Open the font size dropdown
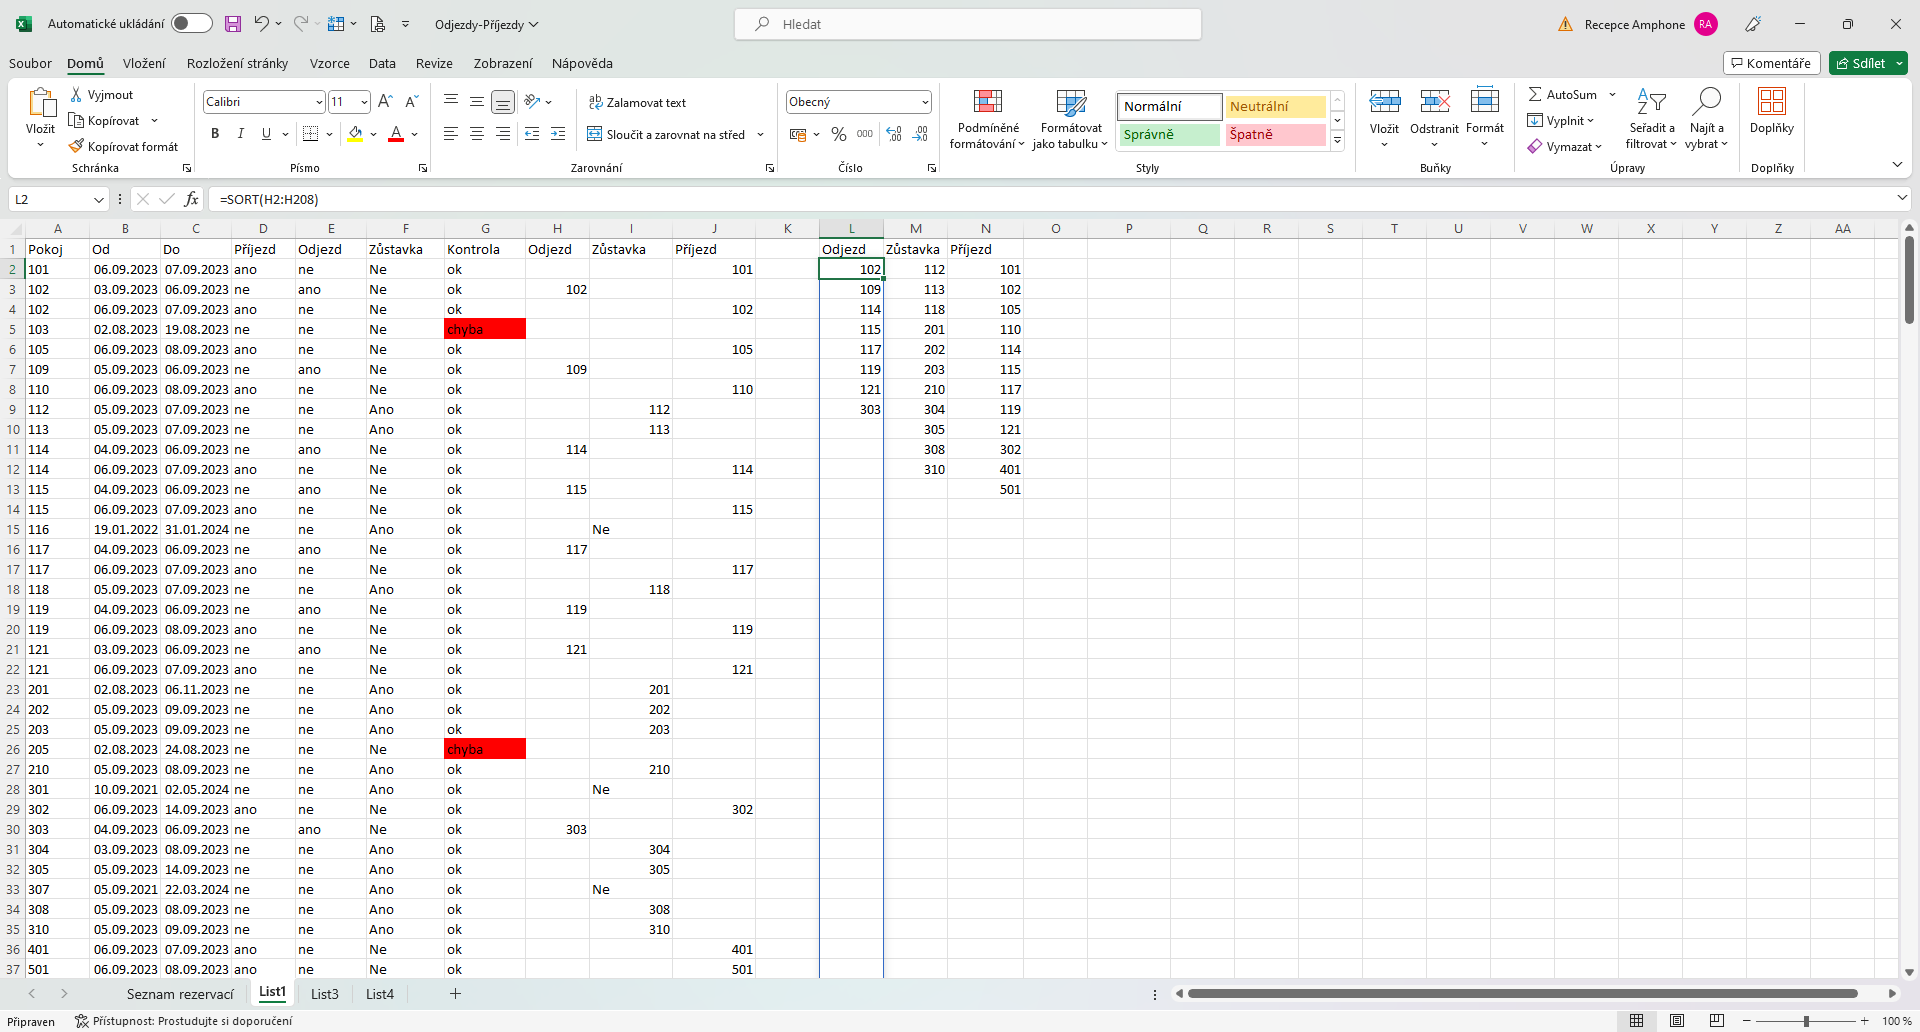This screenshot has height=1032, width=1920. click(x=364, y=102)
